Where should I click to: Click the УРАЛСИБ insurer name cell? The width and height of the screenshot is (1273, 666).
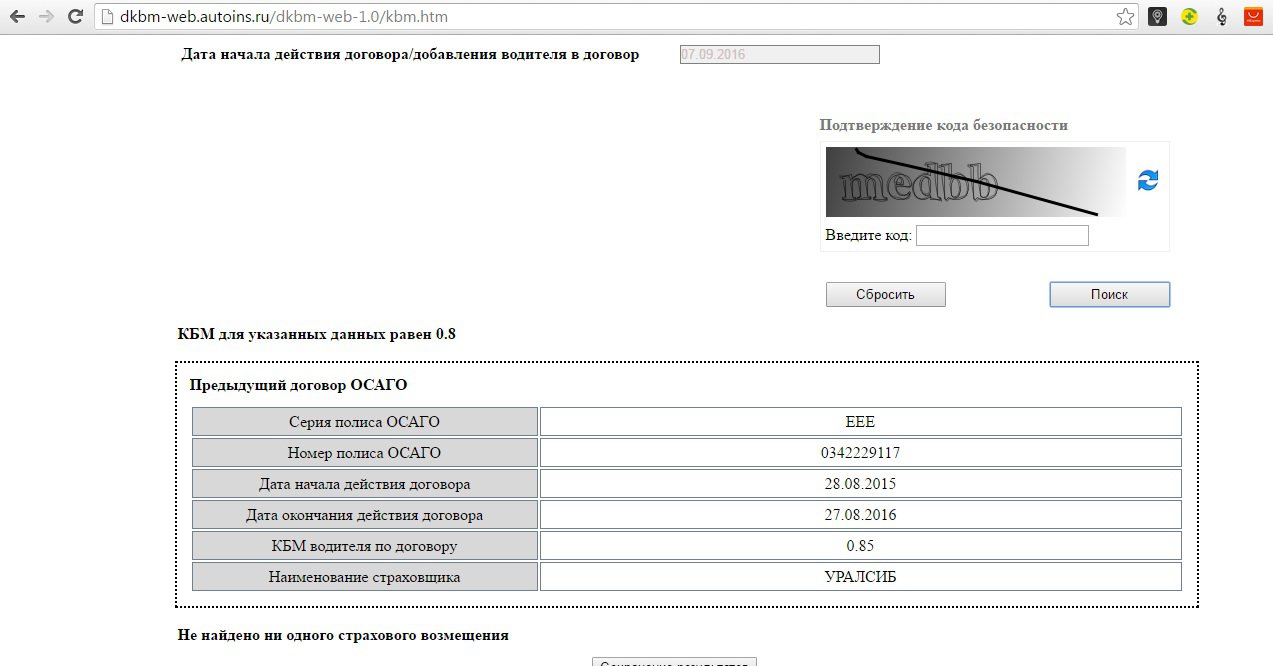point(860,577)
